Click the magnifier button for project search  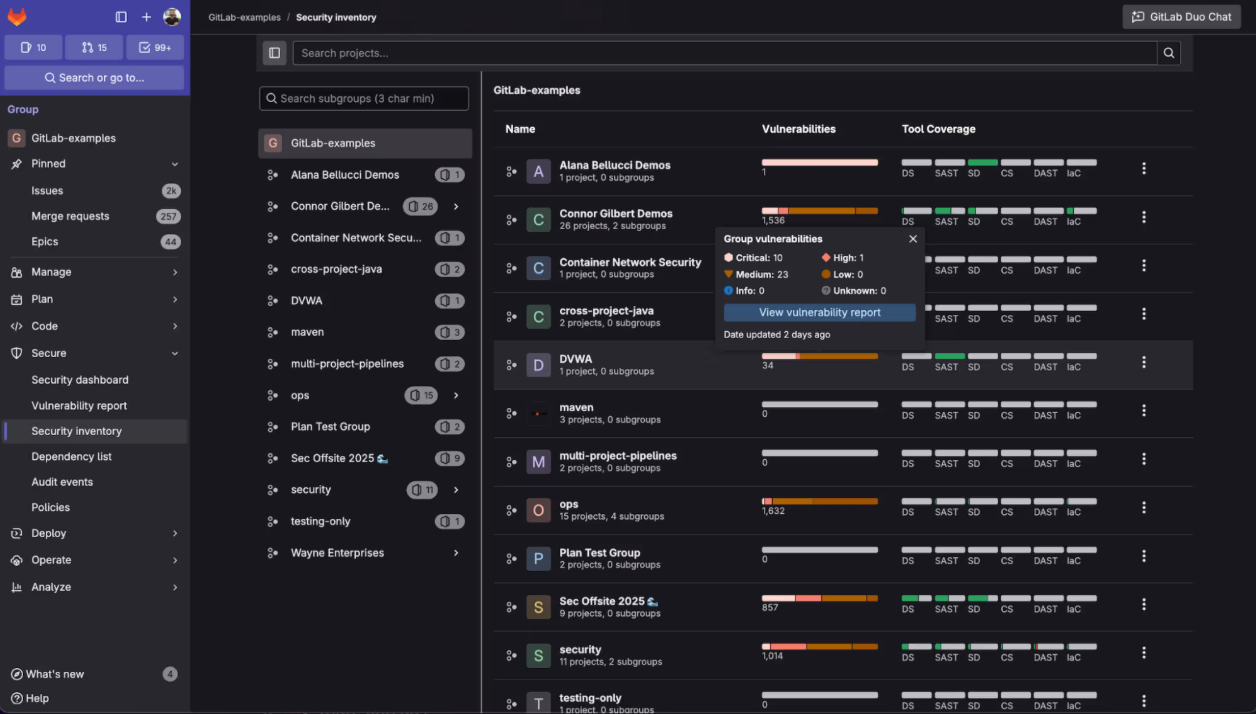(x=1168, y=53)
